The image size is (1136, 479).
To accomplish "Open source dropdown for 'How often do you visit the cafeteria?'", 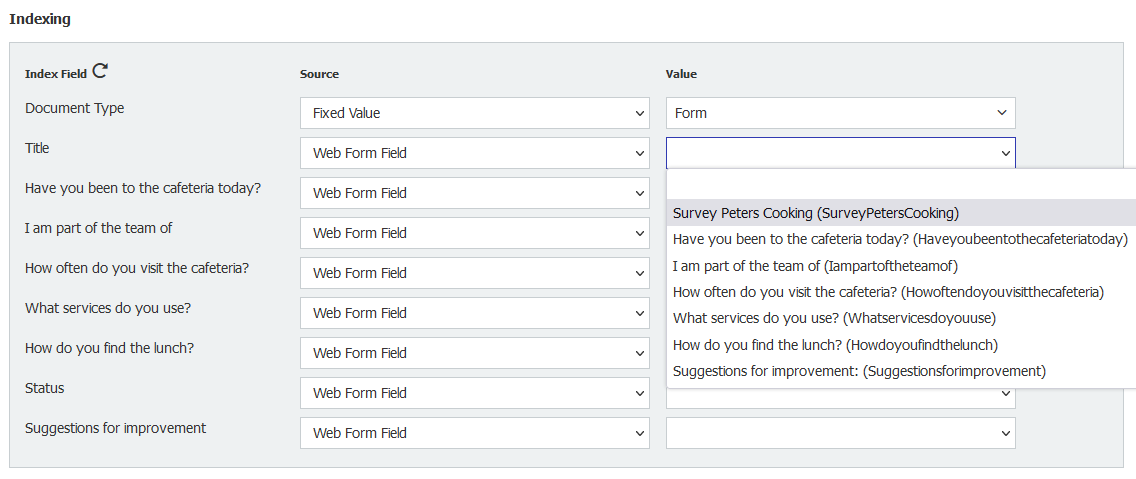I will [474, 273].
